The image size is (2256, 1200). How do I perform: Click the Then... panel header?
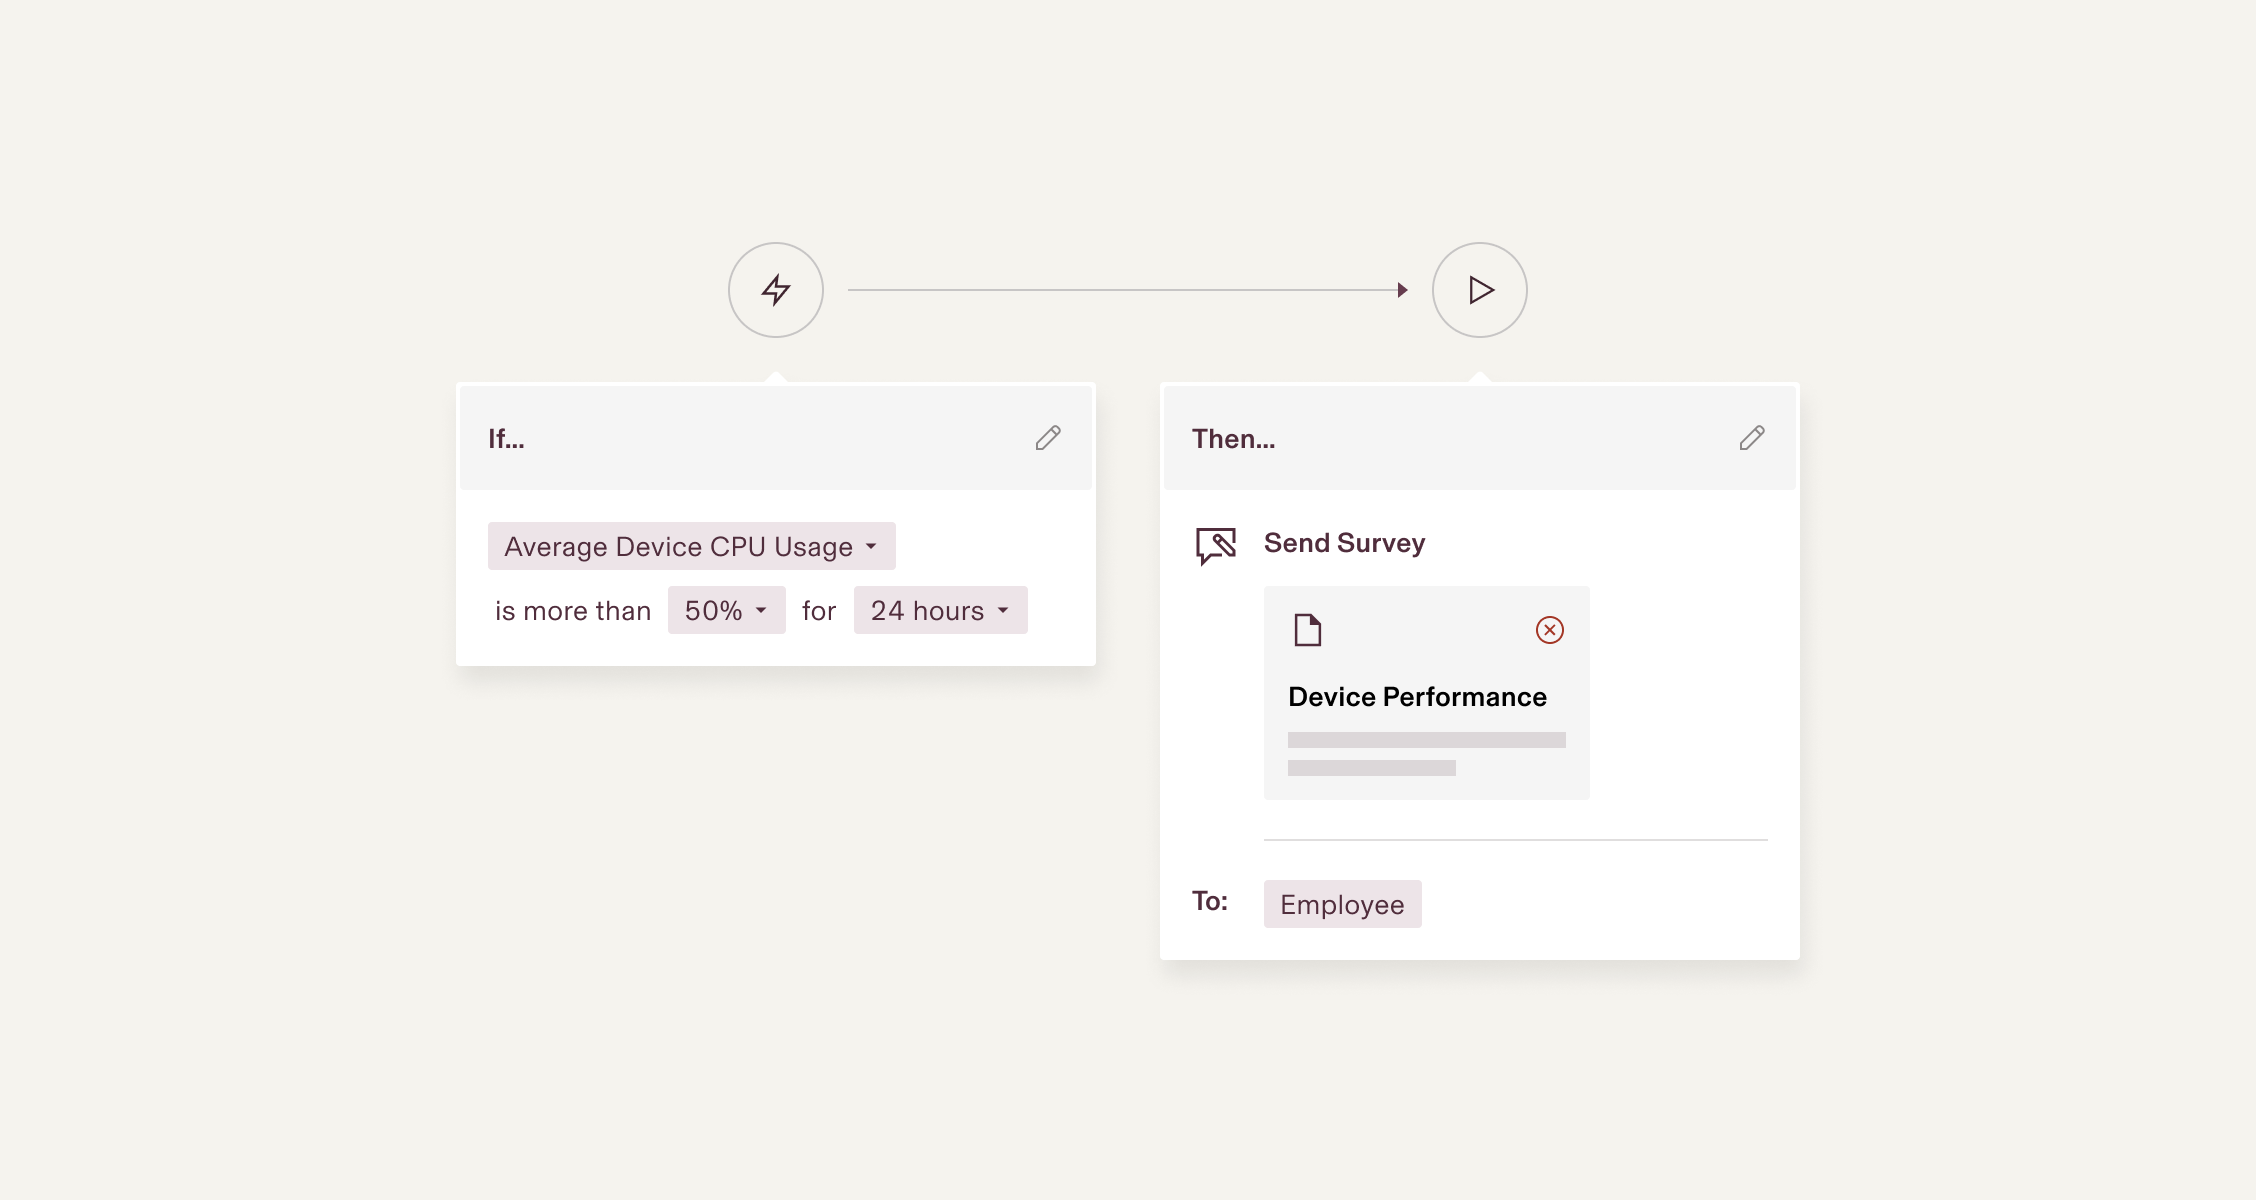click(1233, 439)
